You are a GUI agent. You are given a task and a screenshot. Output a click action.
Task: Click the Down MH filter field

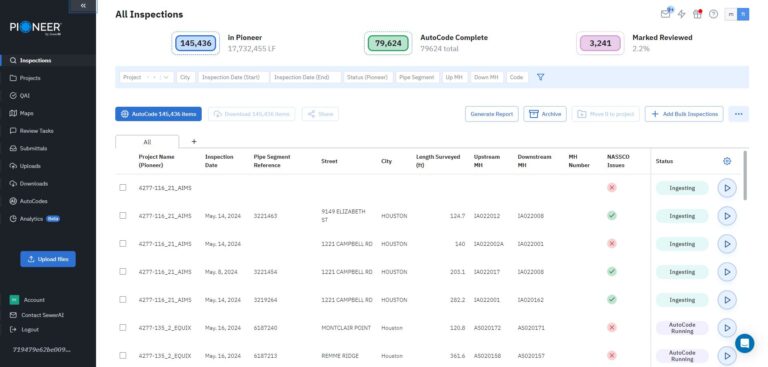[487, 77]
